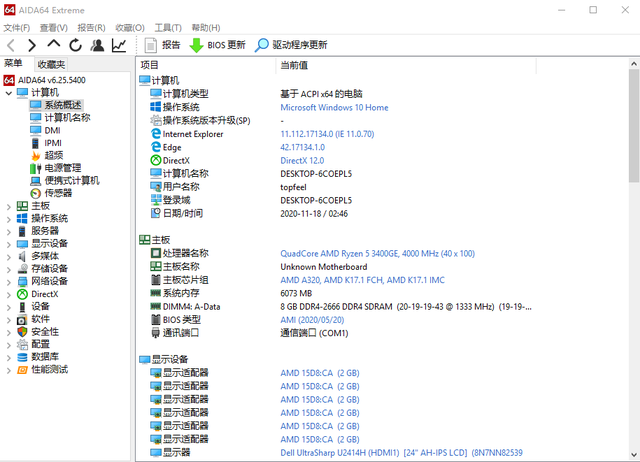The height and width of the screenshot is (462, 640).
Task: Click the 配置 tree icon
Action: click(22, 344)
